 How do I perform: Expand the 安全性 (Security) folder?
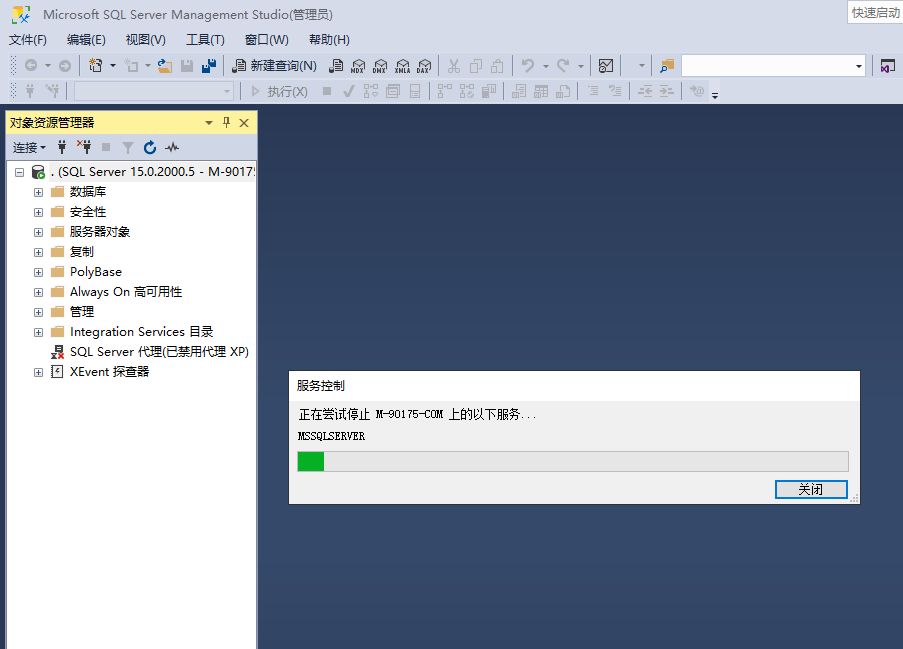coord(39,212)
